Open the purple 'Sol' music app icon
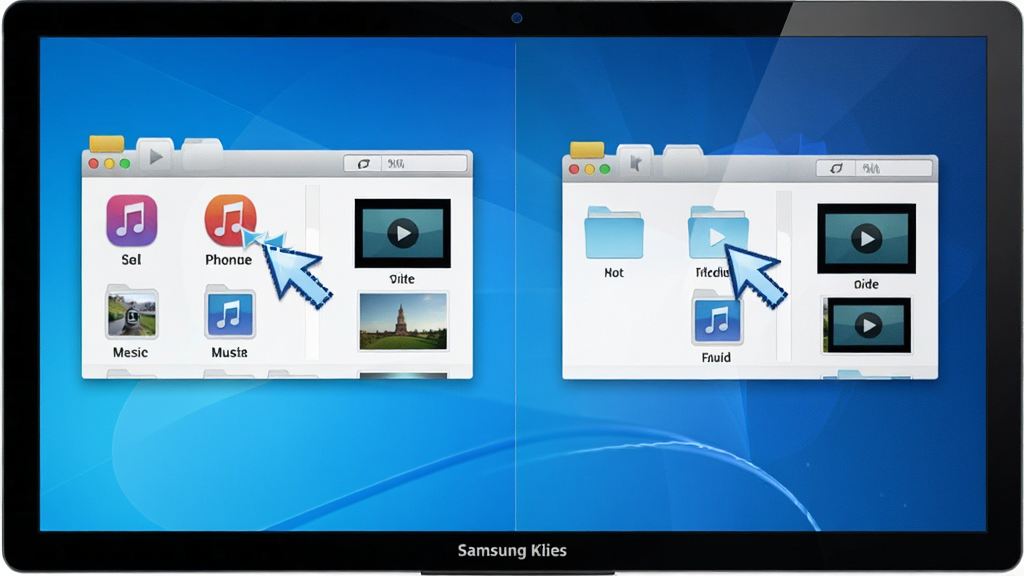Screen dimensions: 1024x576 coord(131,220)
